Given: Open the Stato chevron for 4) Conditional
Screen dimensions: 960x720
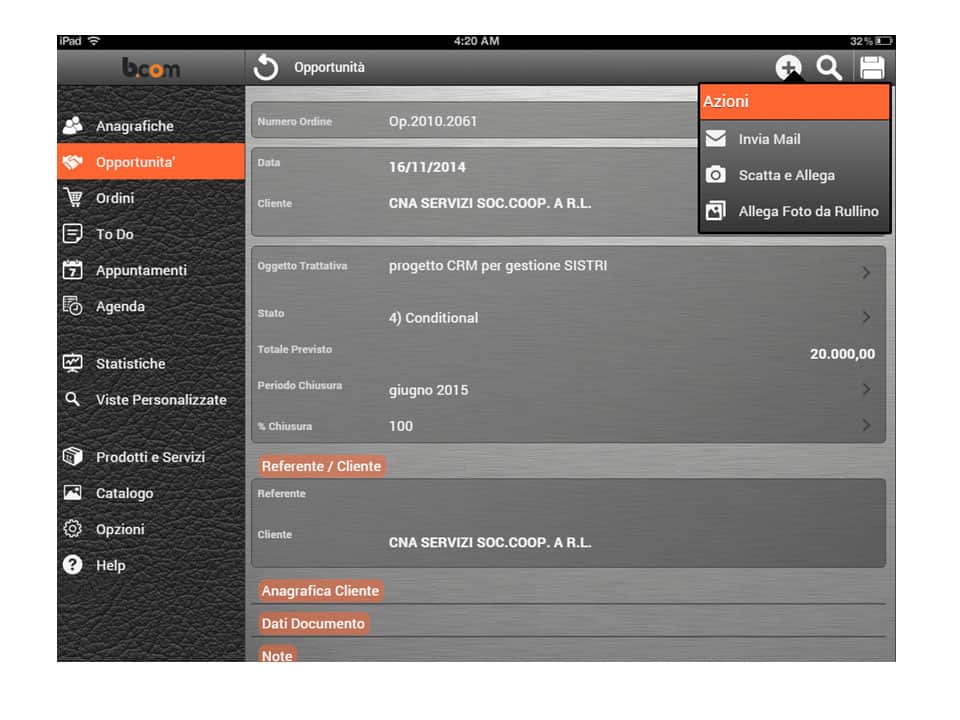Looking at the screenshot, I should coord(865,317).
